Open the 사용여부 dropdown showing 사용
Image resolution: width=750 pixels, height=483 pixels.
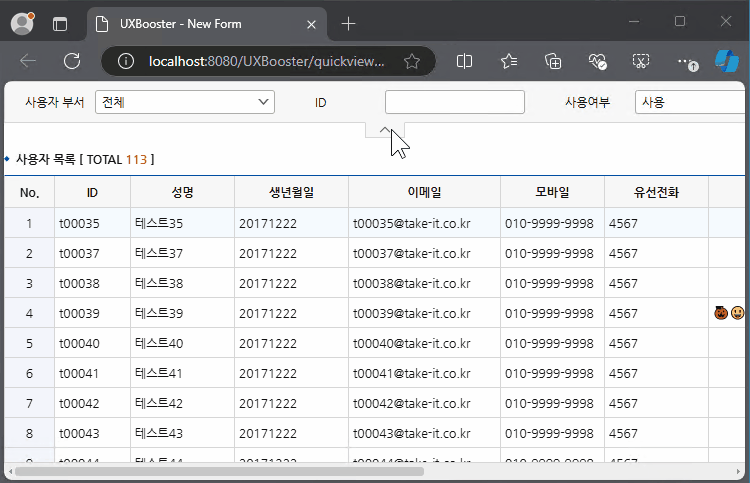(690, 102)
